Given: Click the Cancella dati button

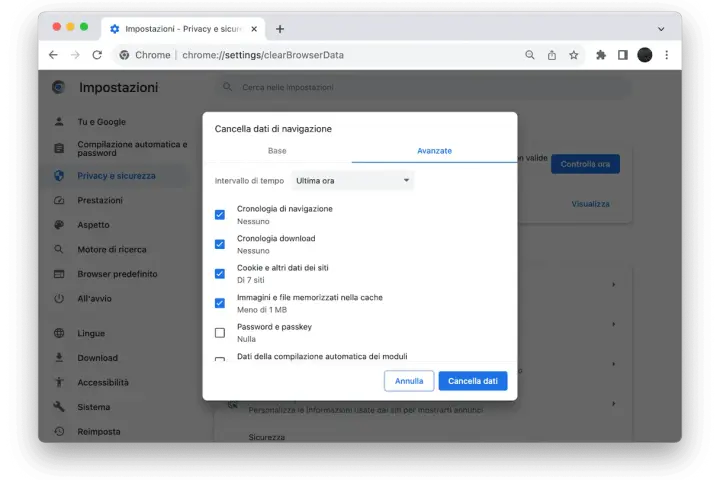Looking at the screenshot, I should (x=473, y=381).
